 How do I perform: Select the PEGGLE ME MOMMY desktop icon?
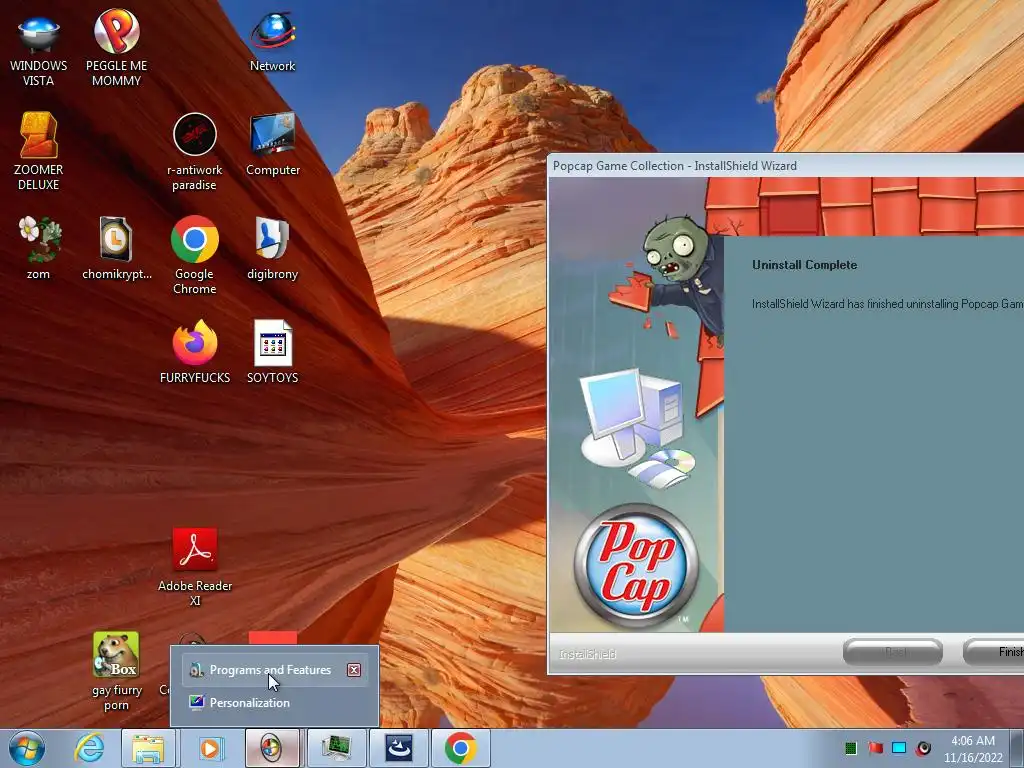[x=116, y=49]
